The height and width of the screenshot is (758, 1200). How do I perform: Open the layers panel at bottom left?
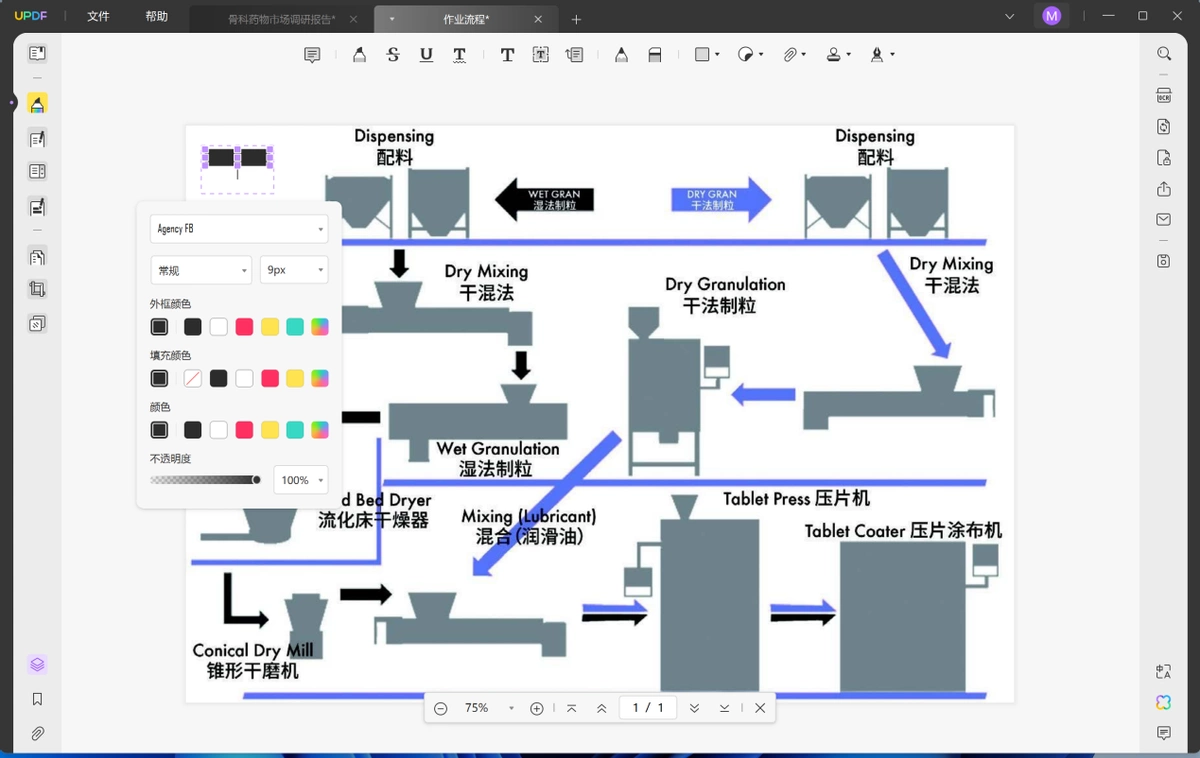(37, 665)
